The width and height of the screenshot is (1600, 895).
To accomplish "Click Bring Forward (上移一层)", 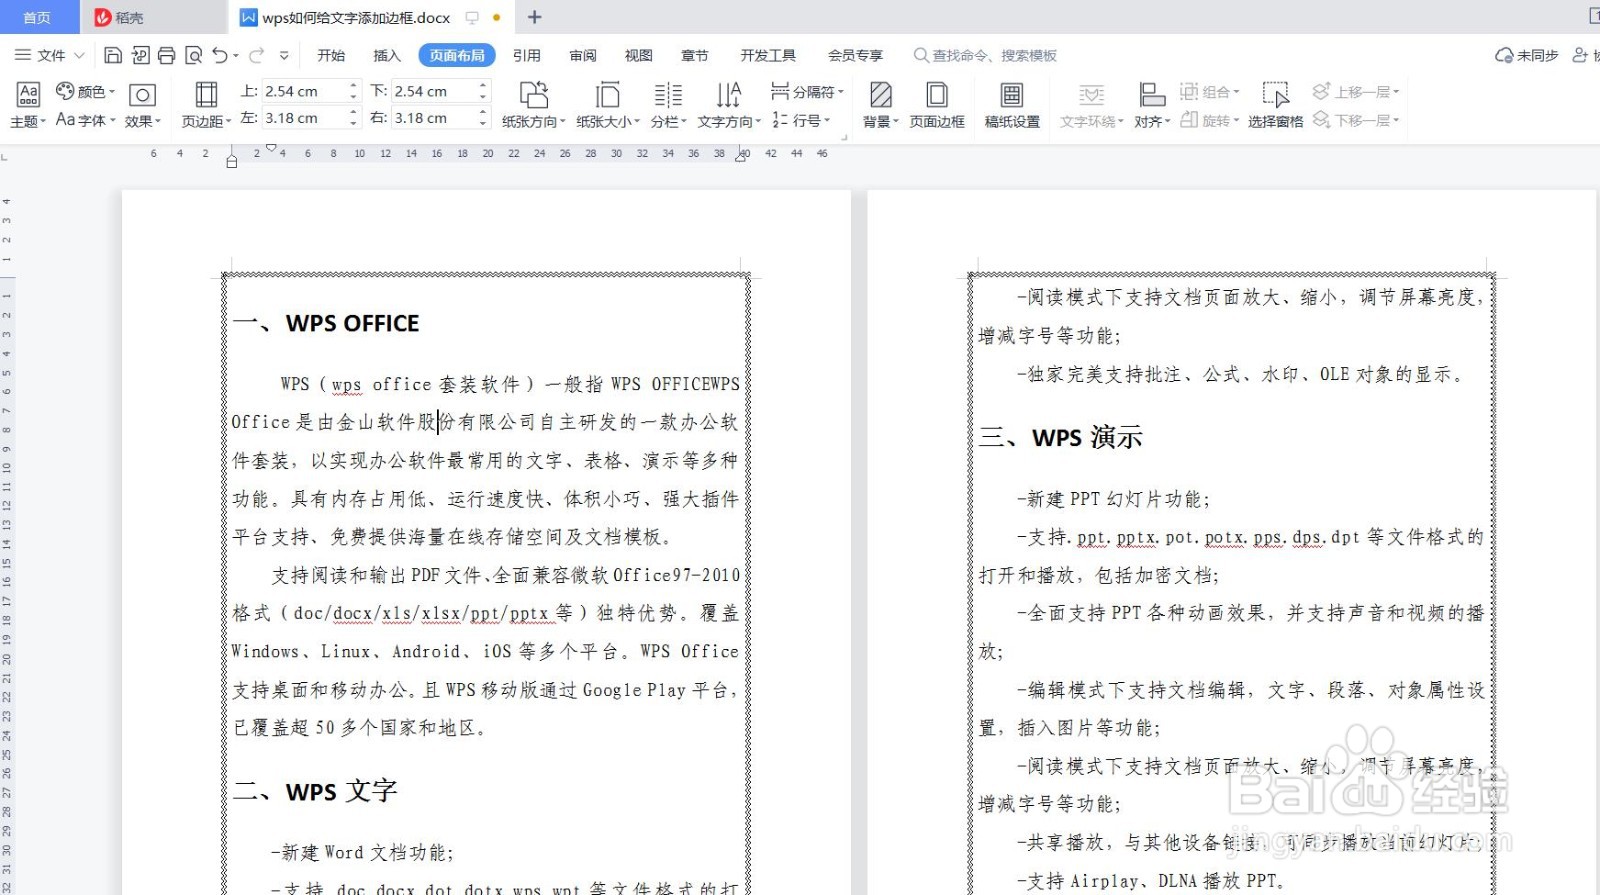I will click(1356, 91).
